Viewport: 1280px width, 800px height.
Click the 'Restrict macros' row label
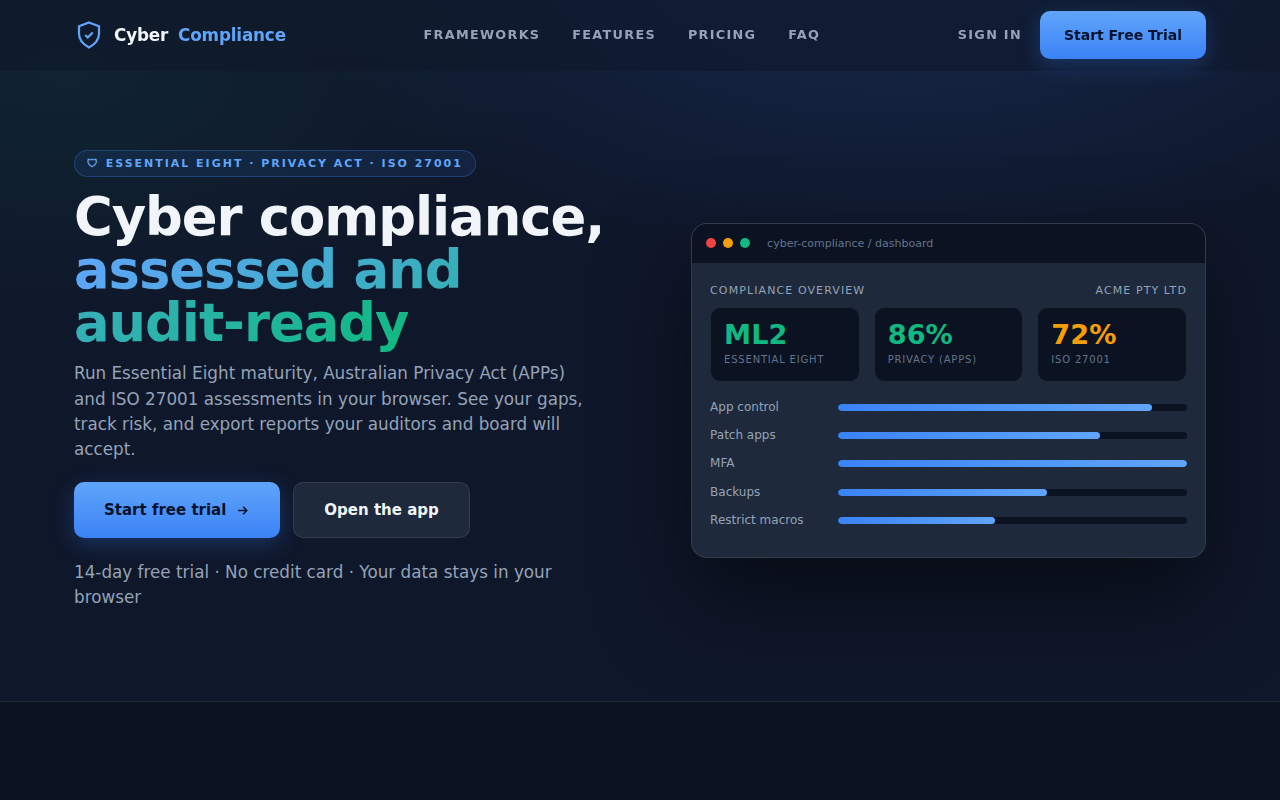(757, 520)
